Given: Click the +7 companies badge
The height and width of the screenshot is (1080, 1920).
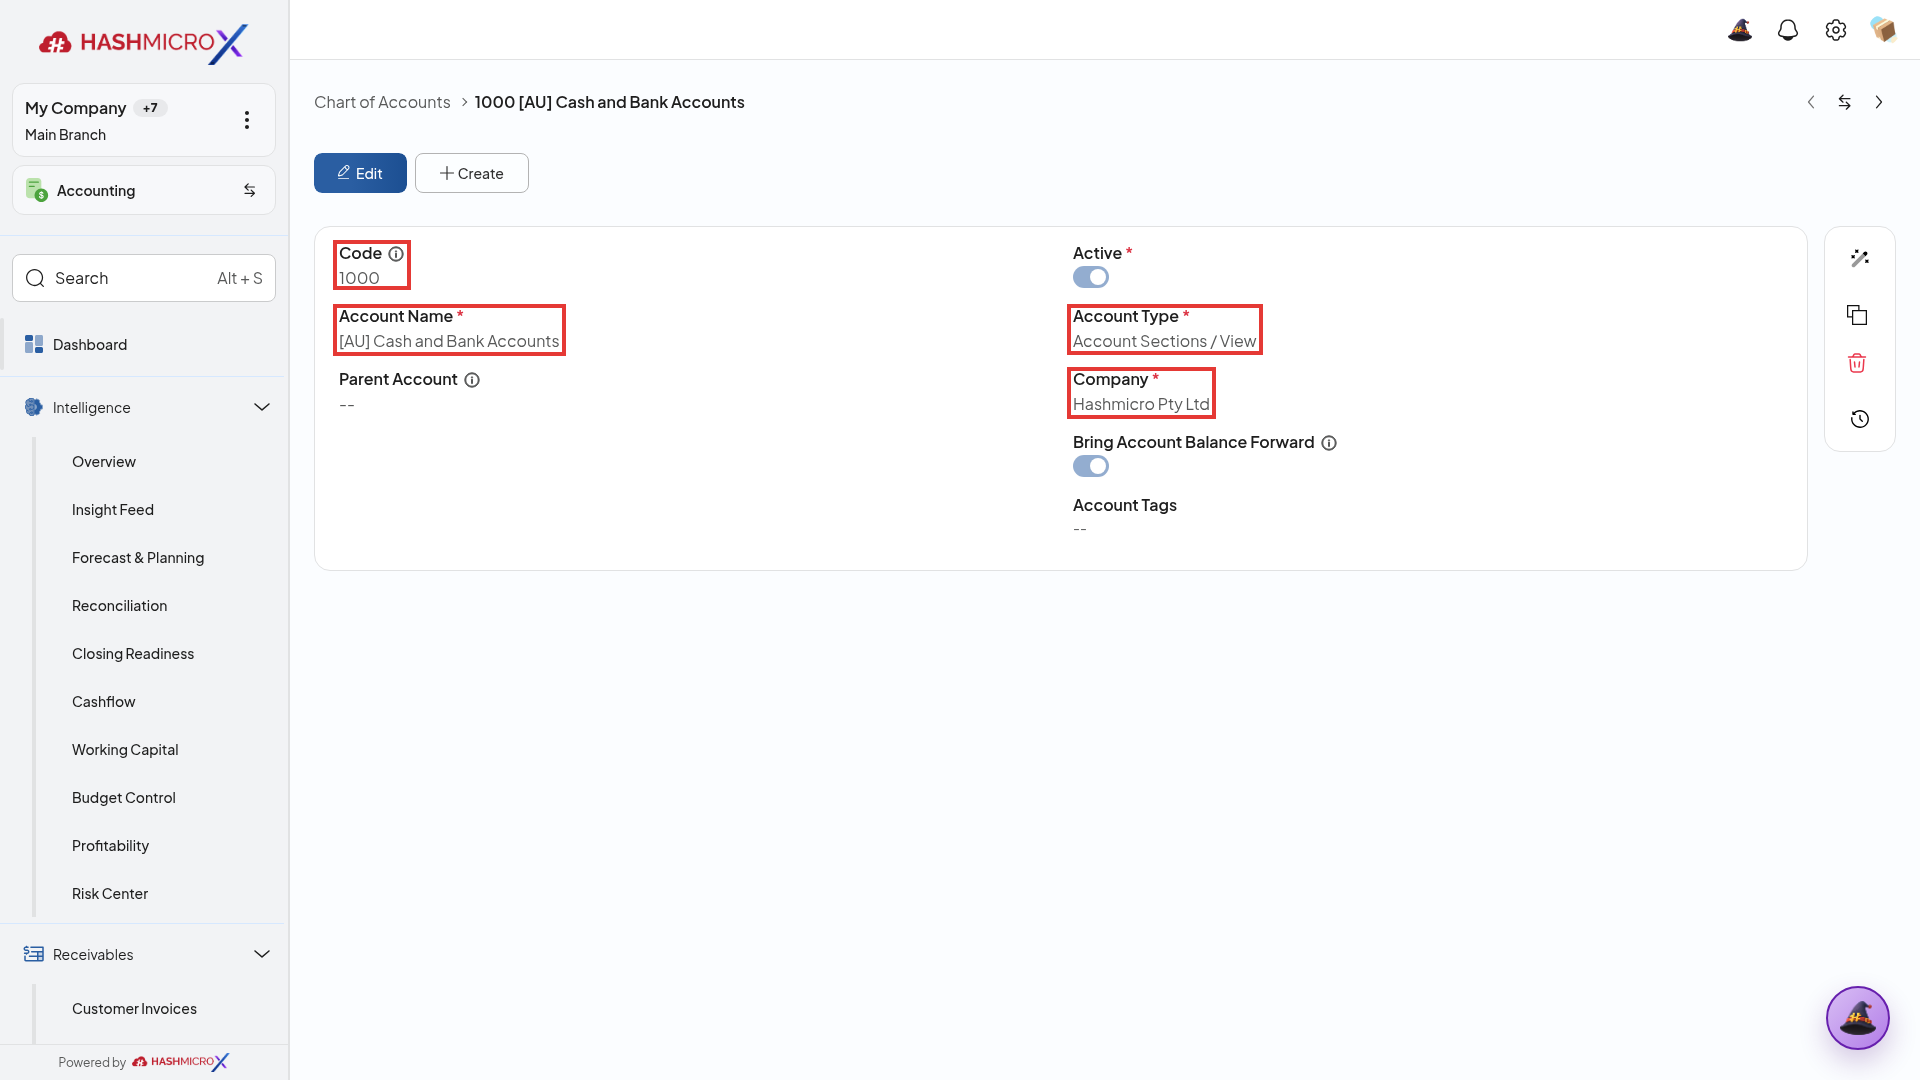Looking at the screenshot, I should 150,108.
